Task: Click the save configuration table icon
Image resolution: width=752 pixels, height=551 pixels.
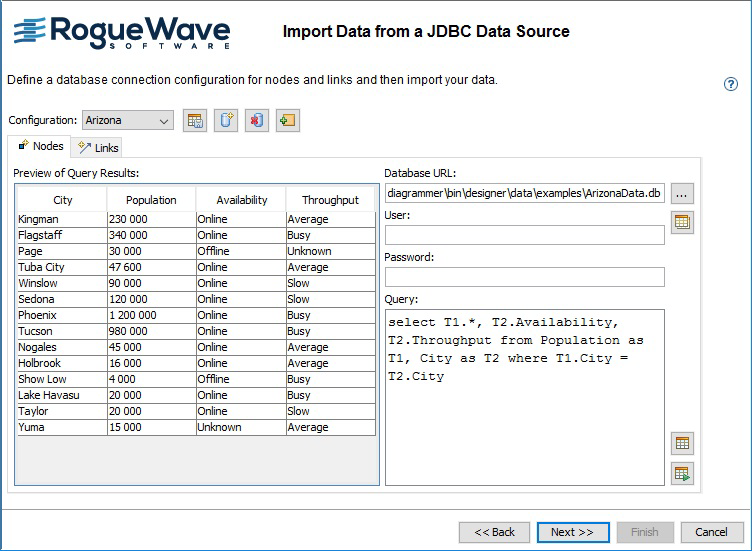Action: pos(195,121)
